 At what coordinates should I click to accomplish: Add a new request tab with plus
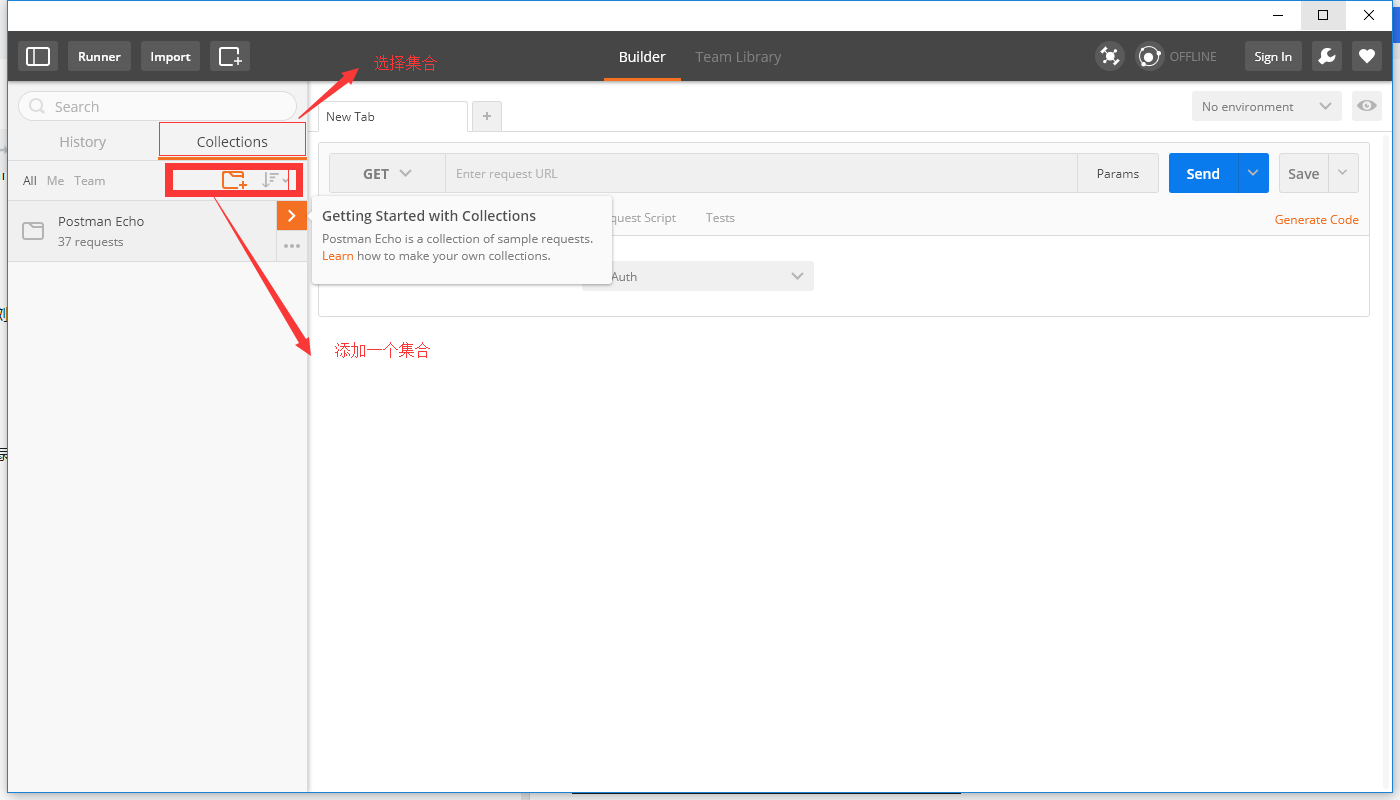coord(487,117)
